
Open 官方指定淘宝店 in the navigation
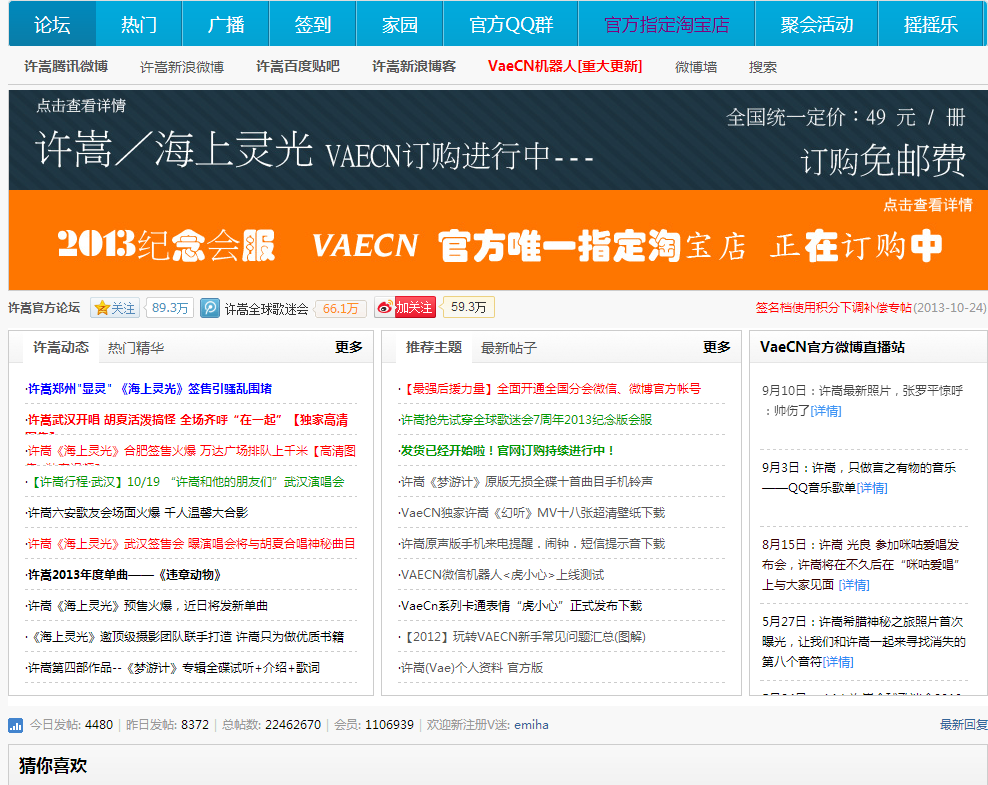(667, 24)
